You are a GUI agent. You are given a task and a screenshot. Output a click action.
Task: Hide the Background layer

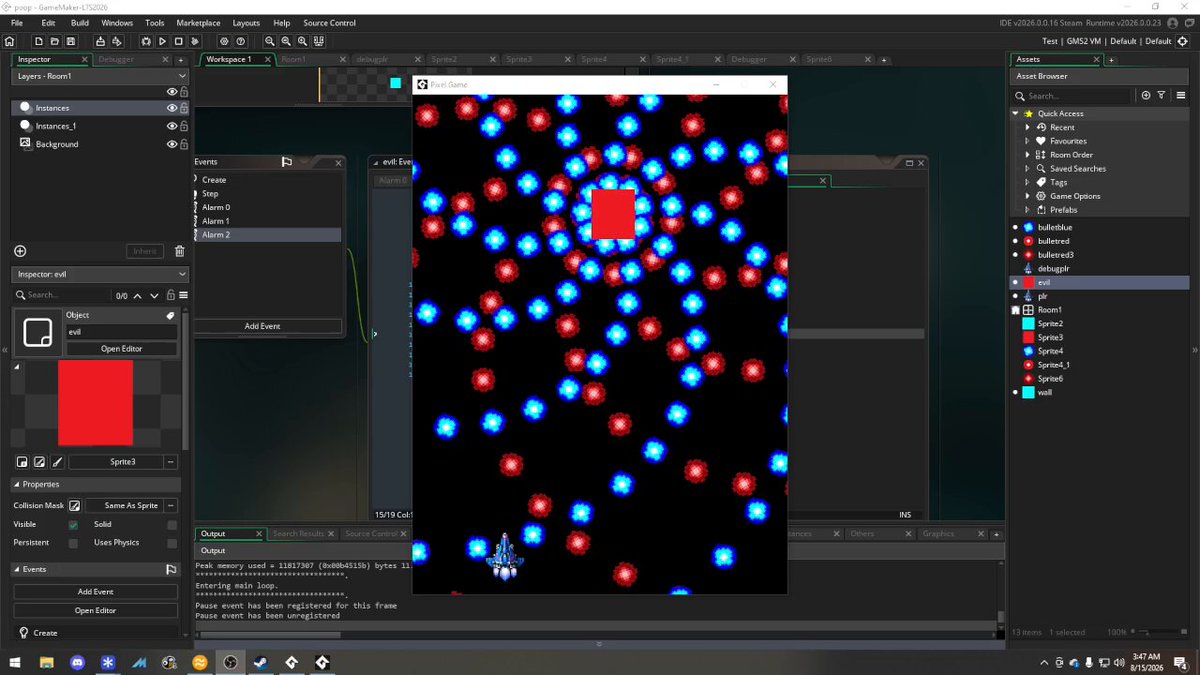172,144
